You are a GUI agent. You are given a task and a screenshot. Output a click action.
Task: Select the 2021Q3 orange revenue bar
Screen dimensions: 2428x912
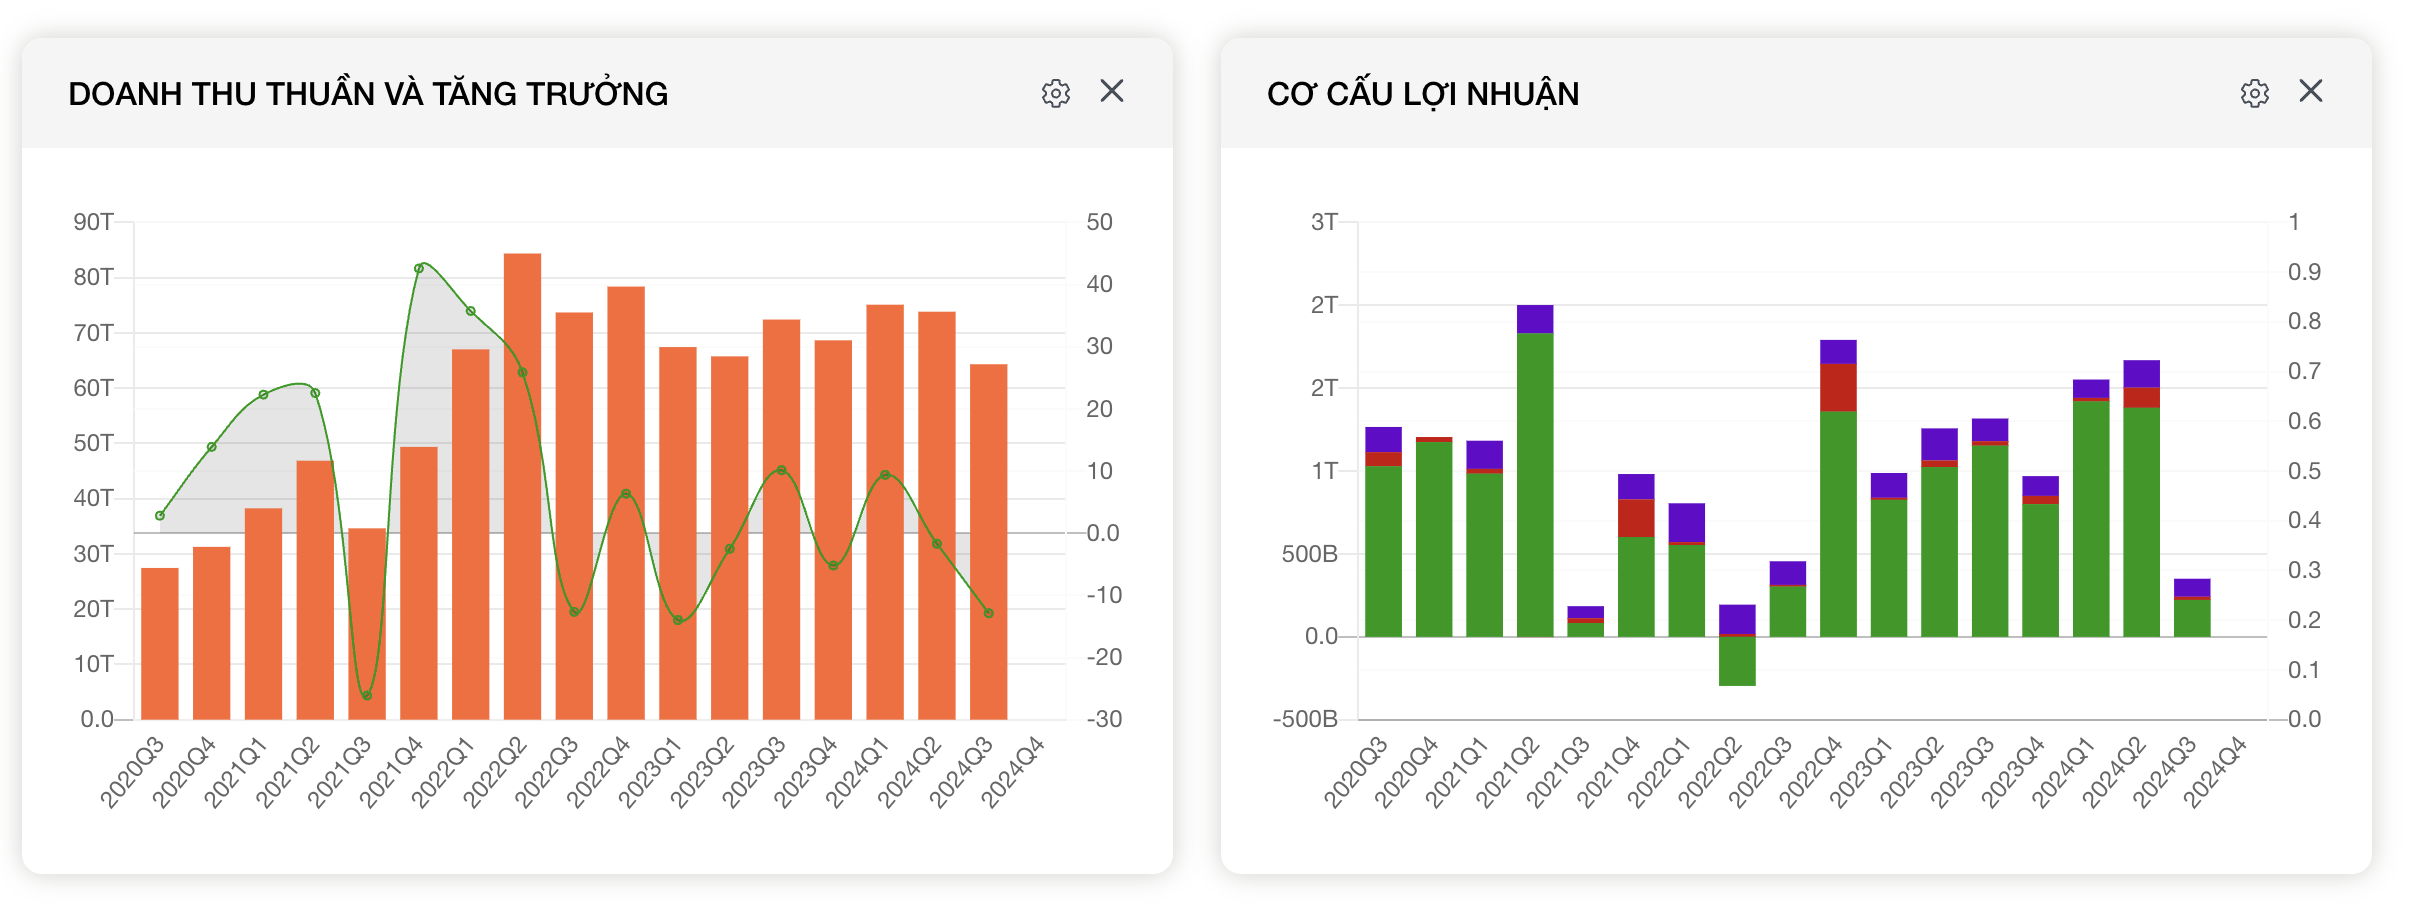(x=367, y=623)
